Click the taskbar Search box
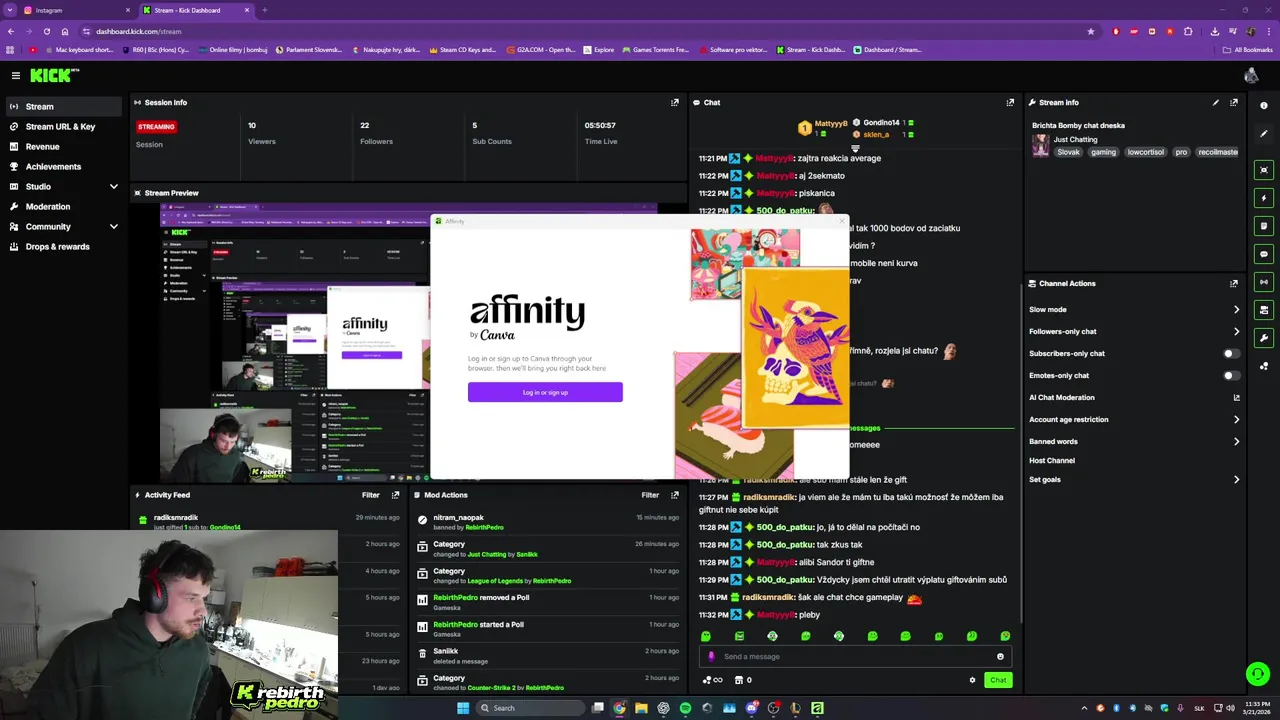This screenshot has height=720, width=1280. (528, 708)
